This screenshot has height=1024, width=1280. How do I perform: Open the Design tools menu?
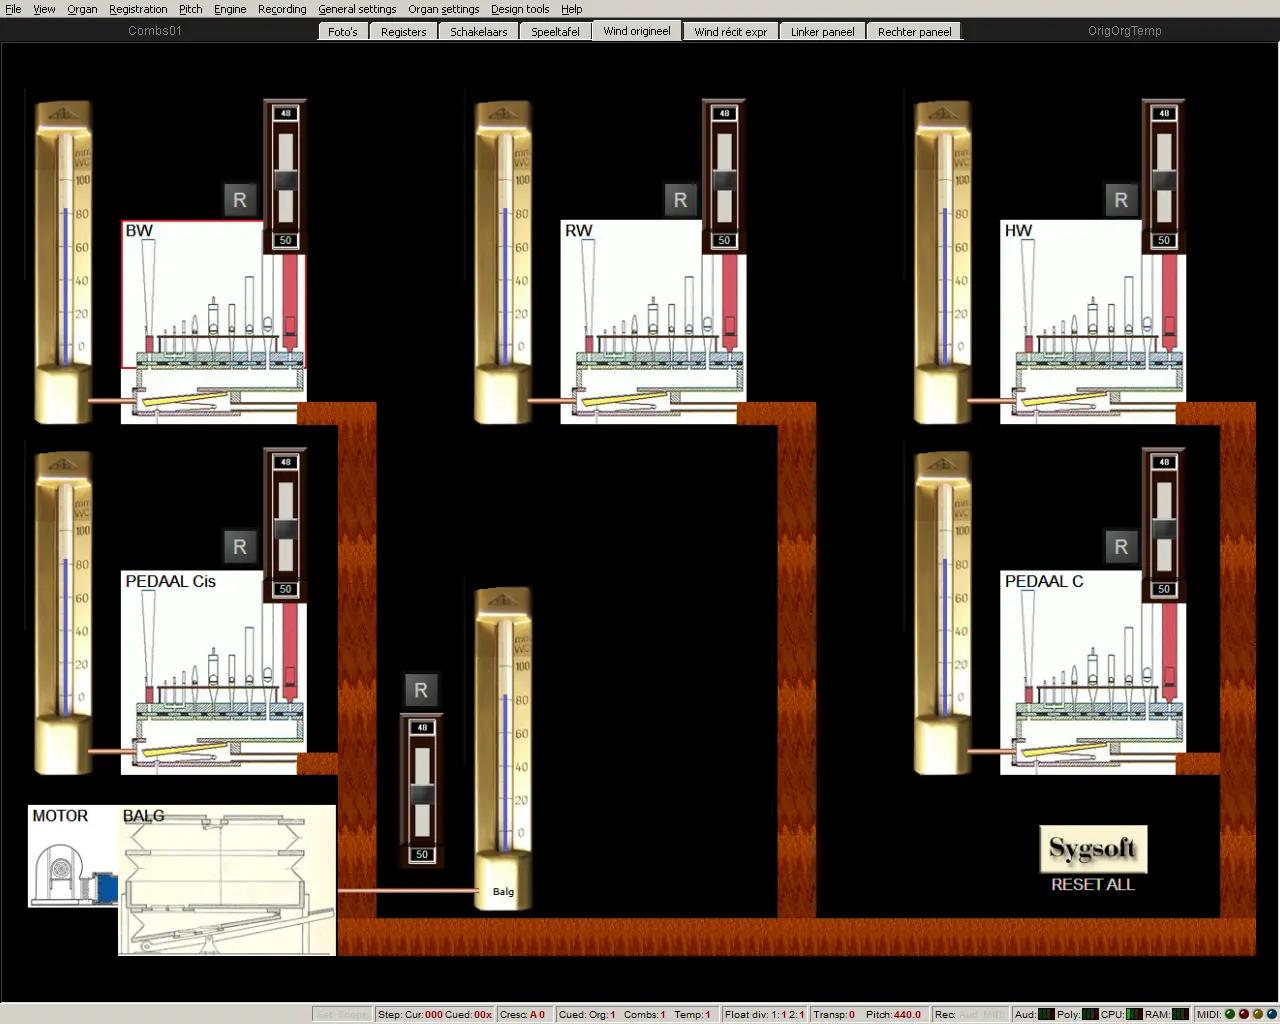coord(519,9)
